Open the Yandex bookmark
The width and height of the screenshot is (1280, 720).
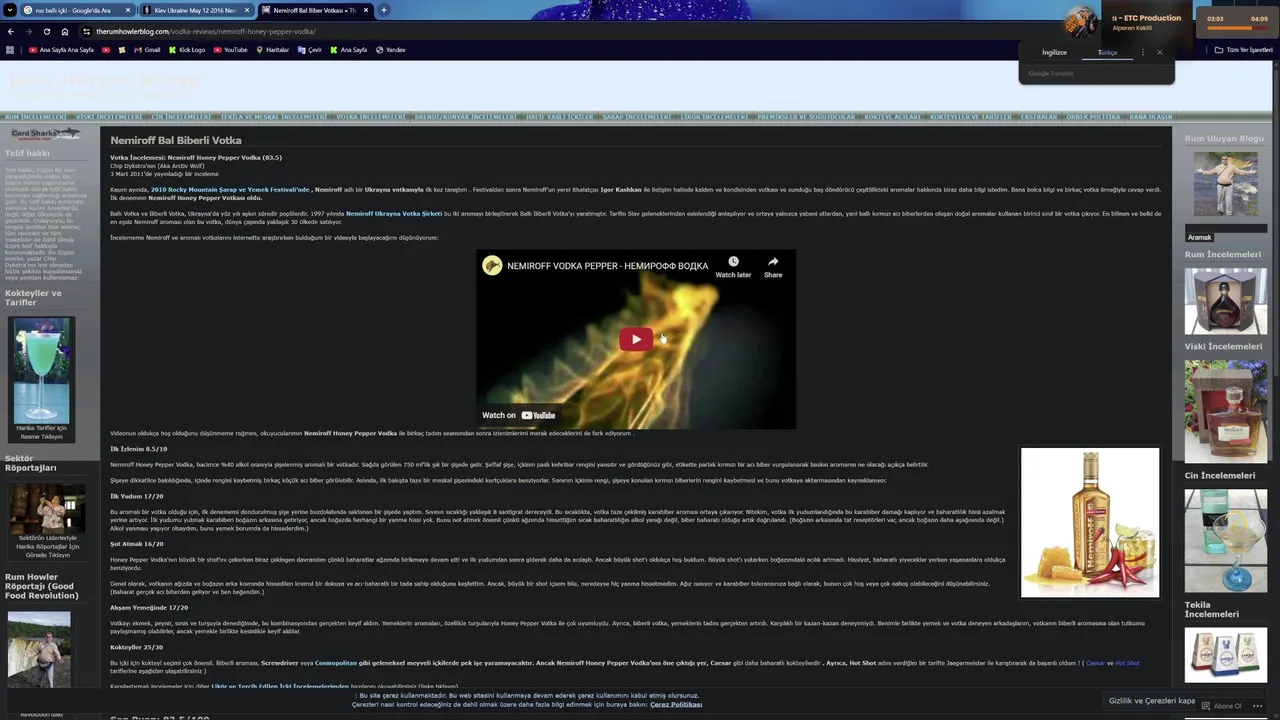tap(391, 50)
